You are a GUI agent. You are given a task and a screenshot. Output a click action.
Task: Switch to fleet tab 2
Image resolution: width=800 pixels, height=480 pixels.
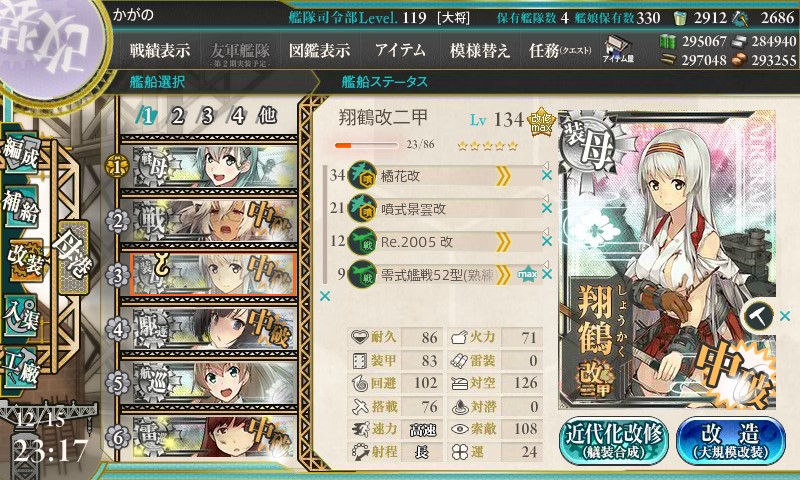pyautogui.click(x=177, y=116)
